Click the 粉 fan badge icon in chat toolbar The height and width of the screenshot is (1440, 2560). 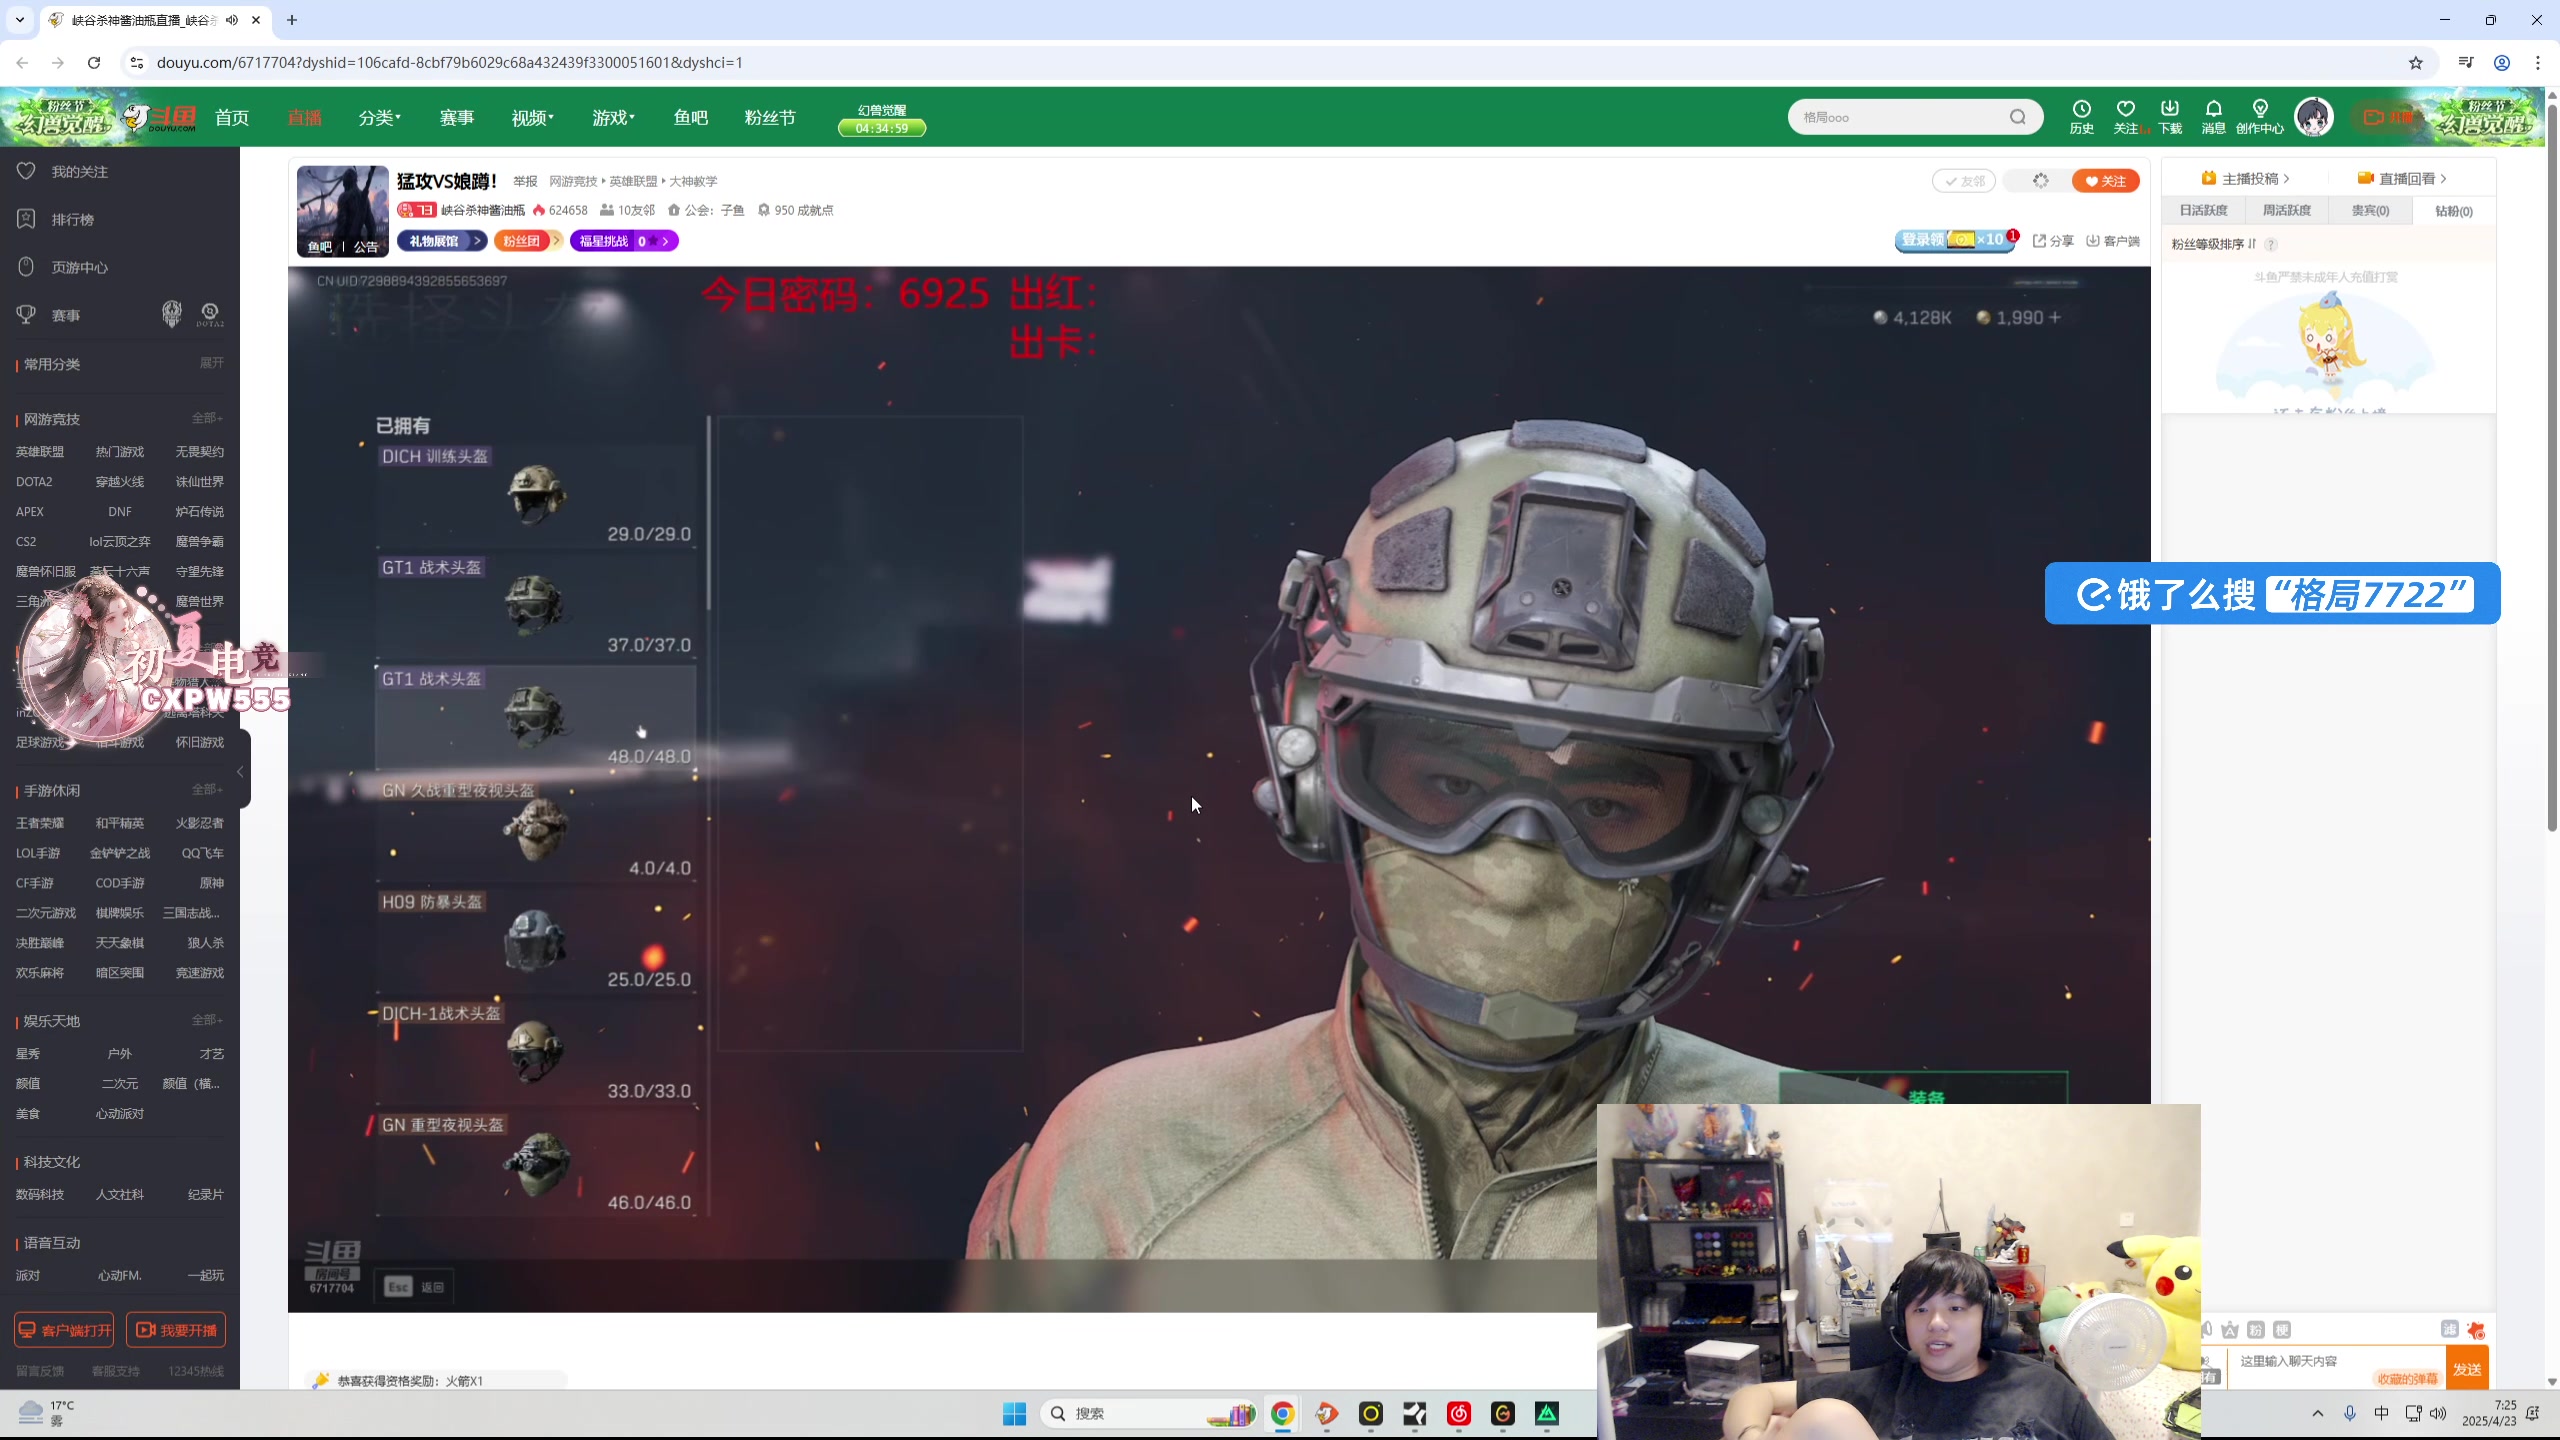click(x=2255, y=1329)
